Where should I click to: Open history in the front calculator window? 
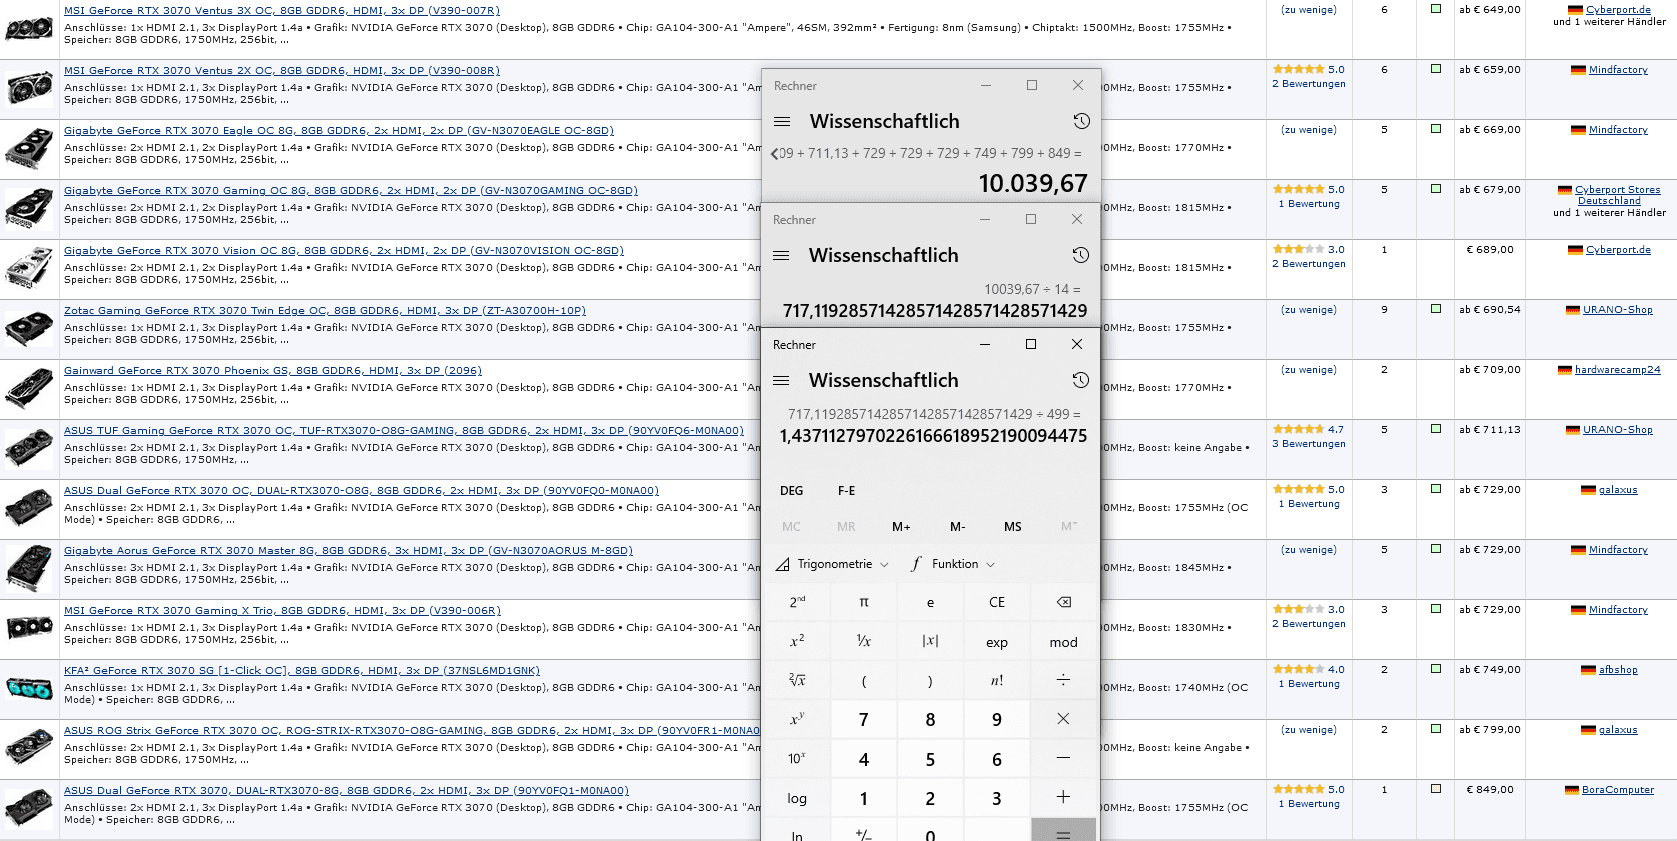(x=1080, y=380)
